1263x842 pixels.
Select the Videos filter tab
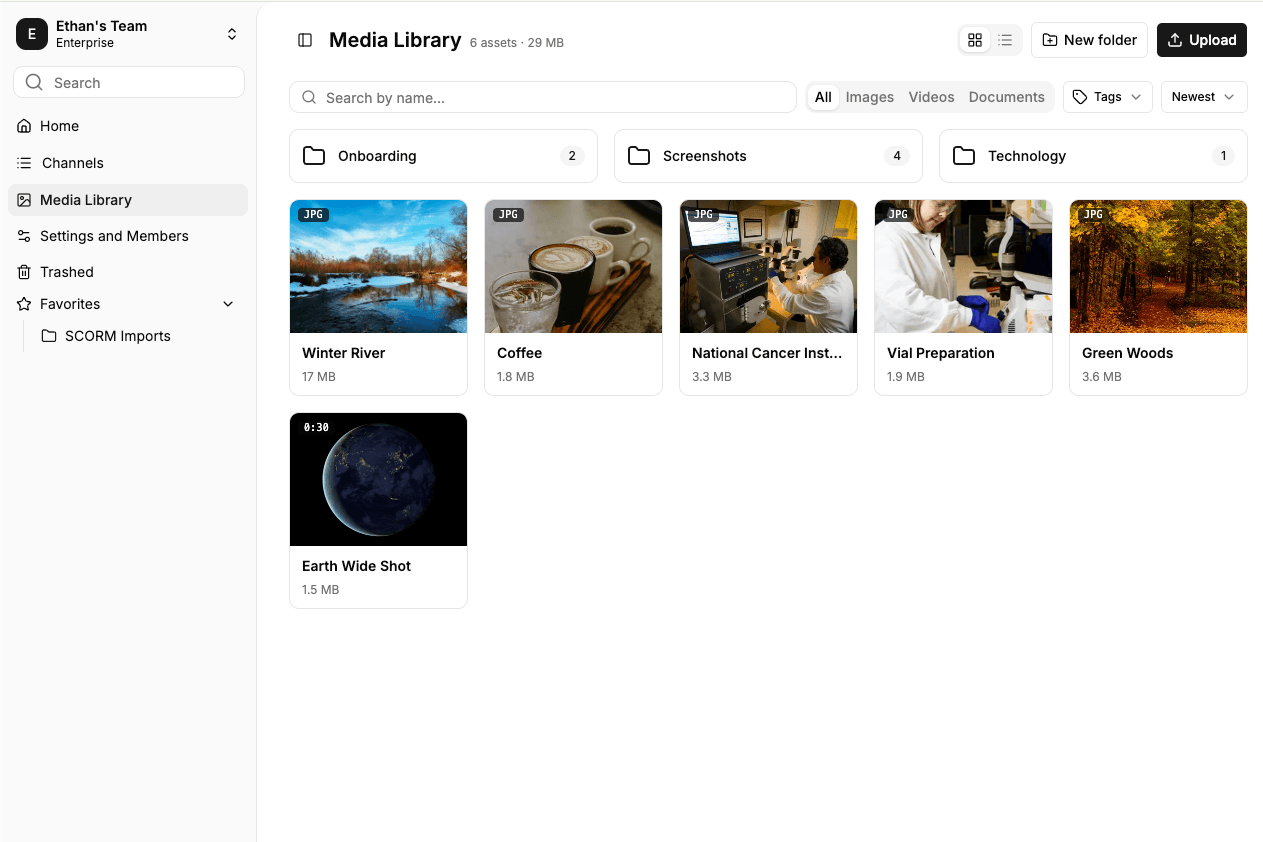click(x=931, y=97)
